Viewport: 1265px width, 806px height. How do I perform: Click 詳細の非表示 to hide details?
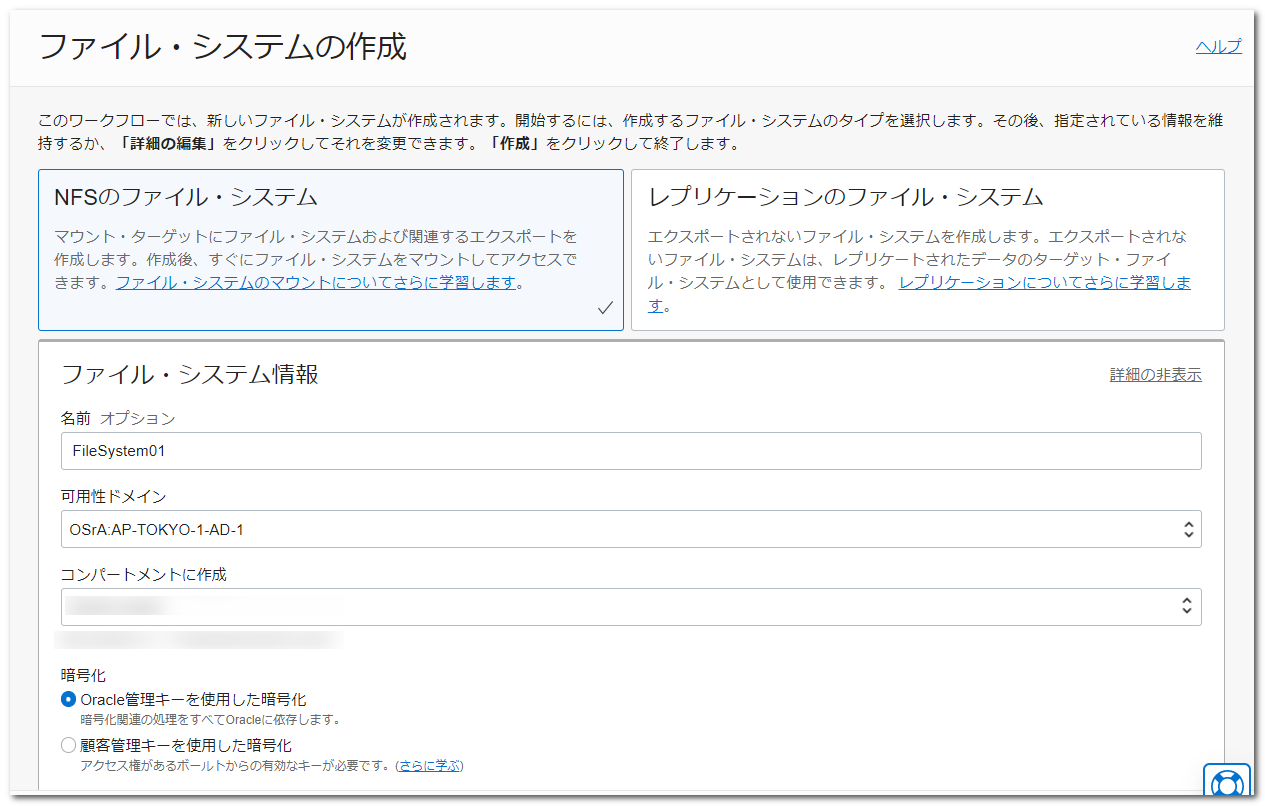(1156, 375)
